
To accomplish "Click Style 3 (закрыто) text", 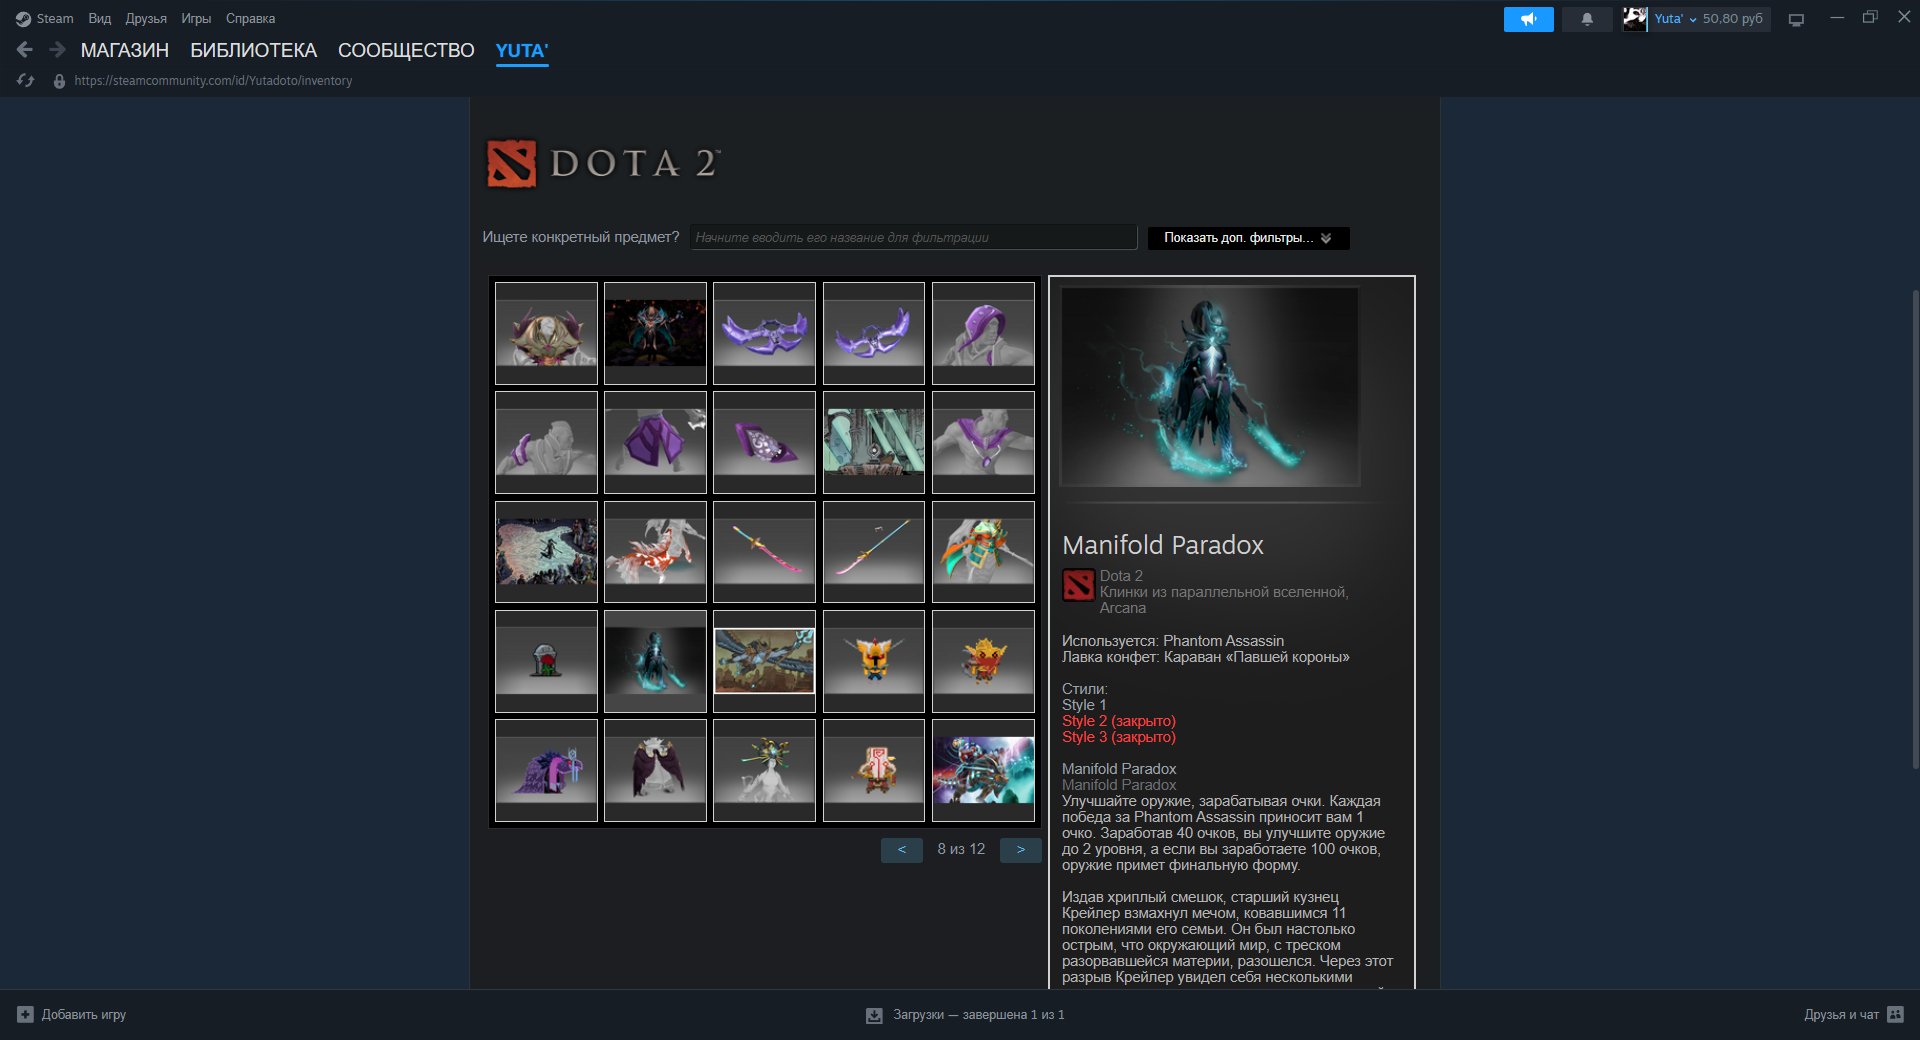I will pos(1119,737).
